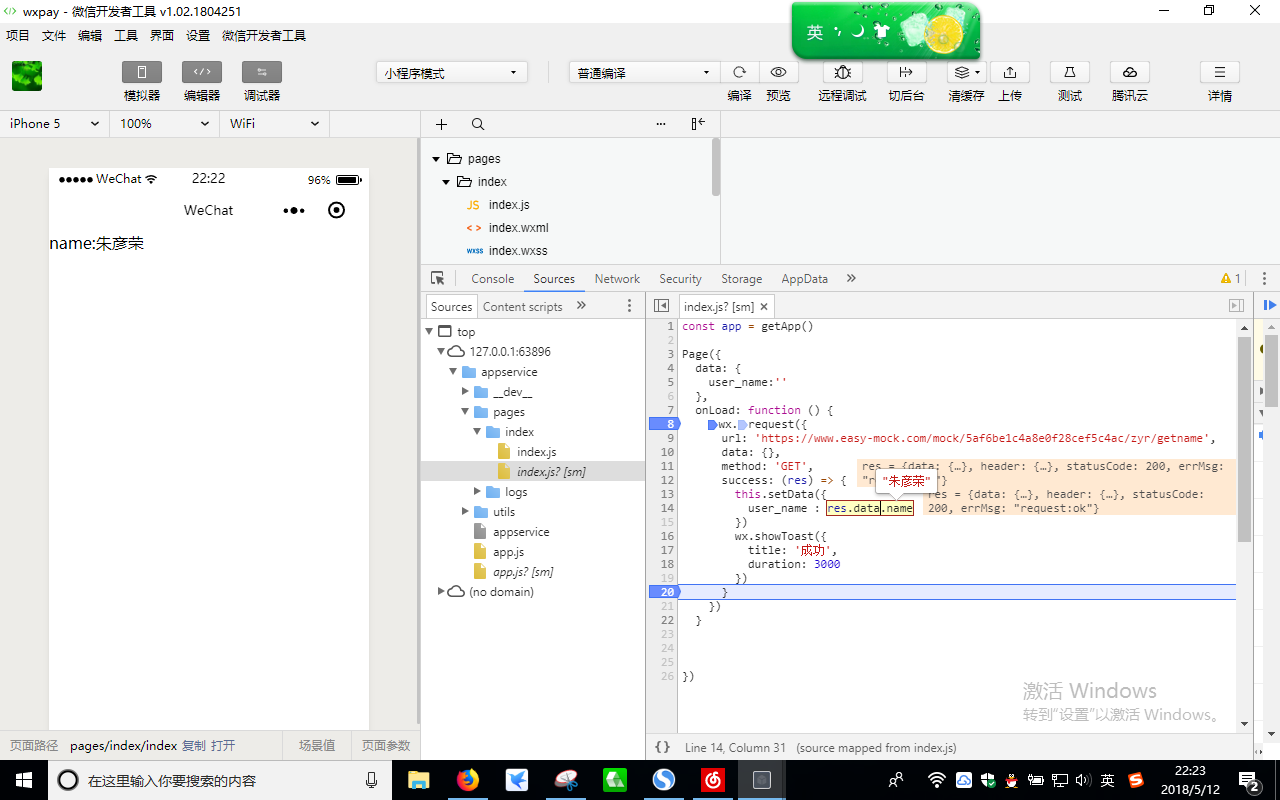The image size is (1280, 800).
Task: Click the compile refresh icon
Action: click(x=739, y=72)
